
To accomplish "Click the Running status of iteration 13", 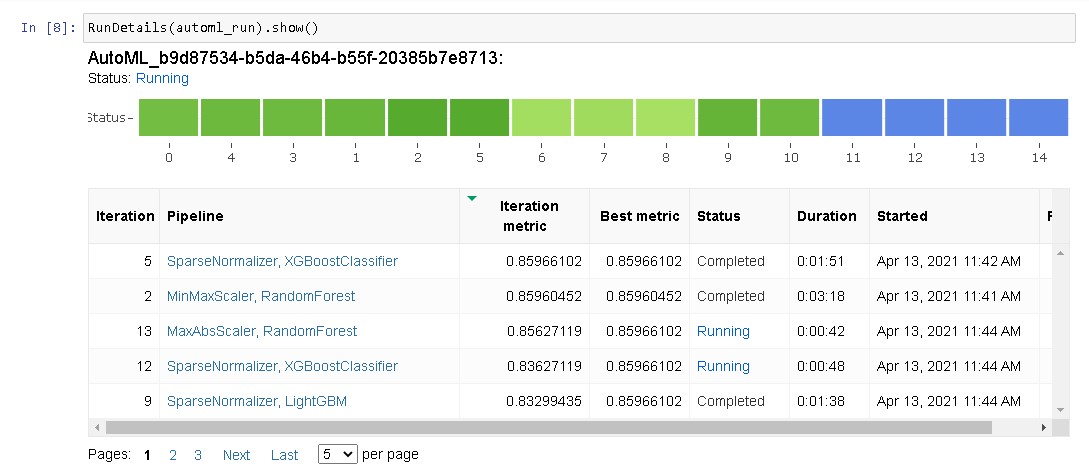I will pos(723,331).
